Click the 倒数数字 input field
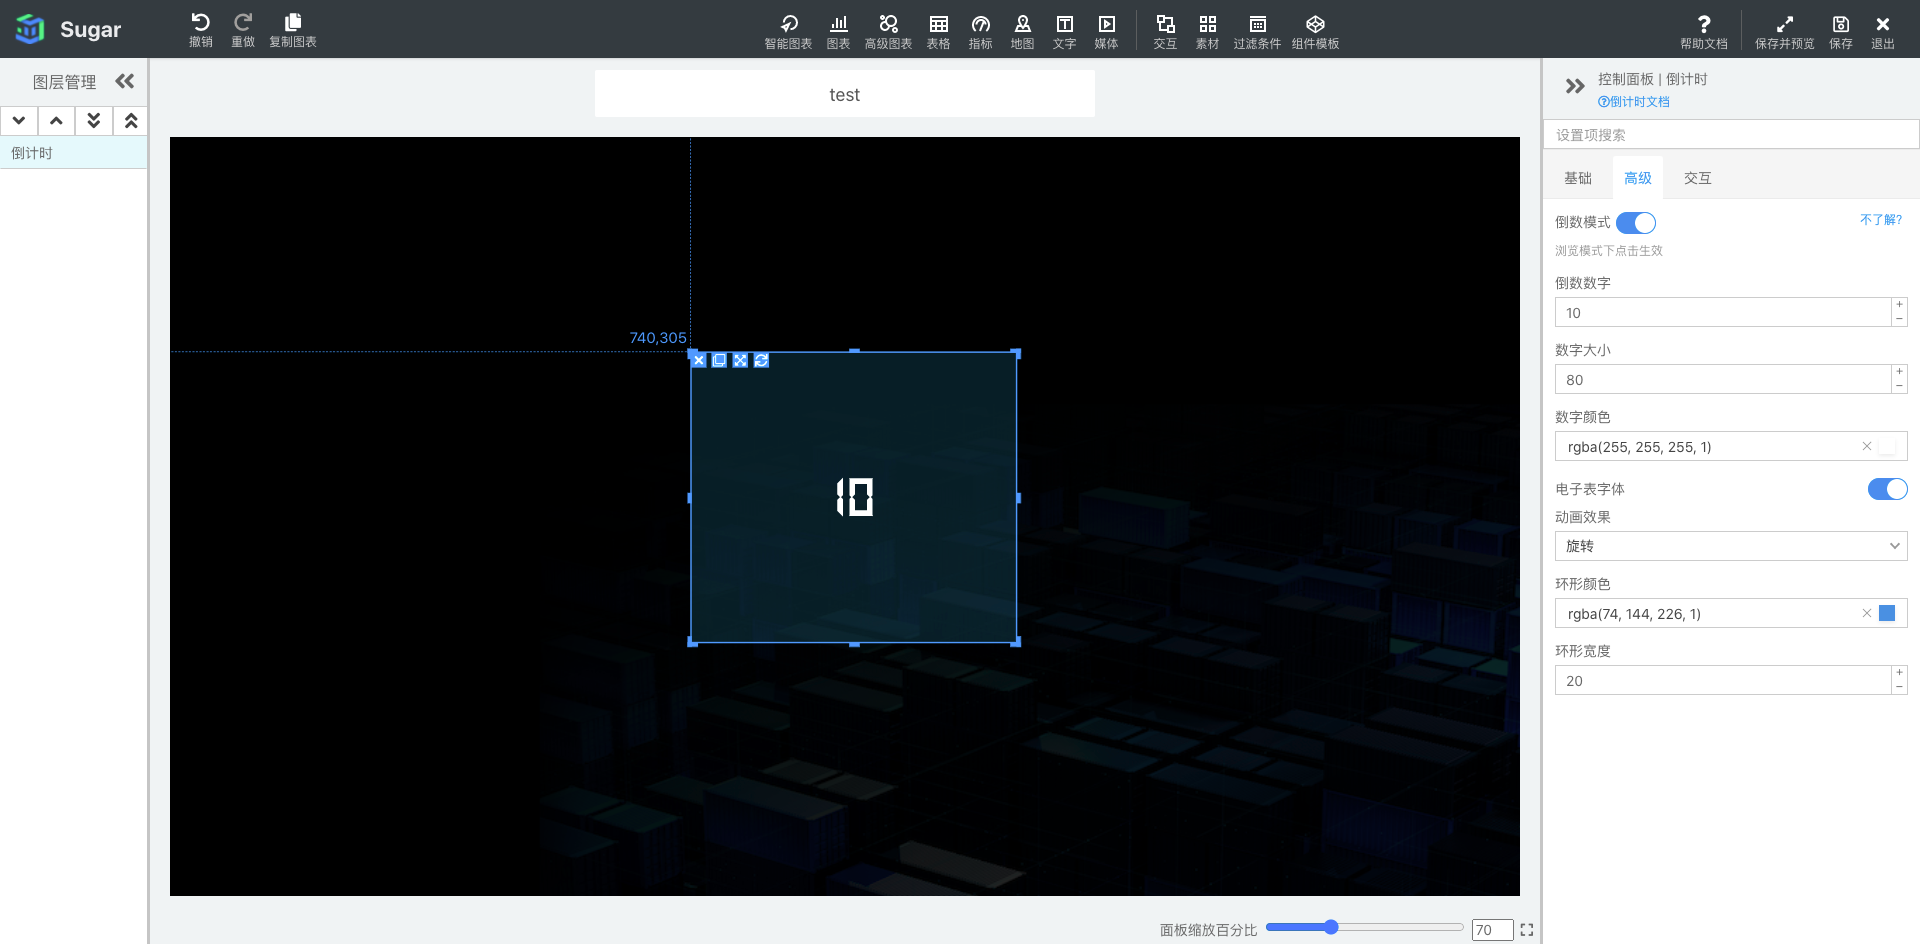 click(x=1722, y=313)
